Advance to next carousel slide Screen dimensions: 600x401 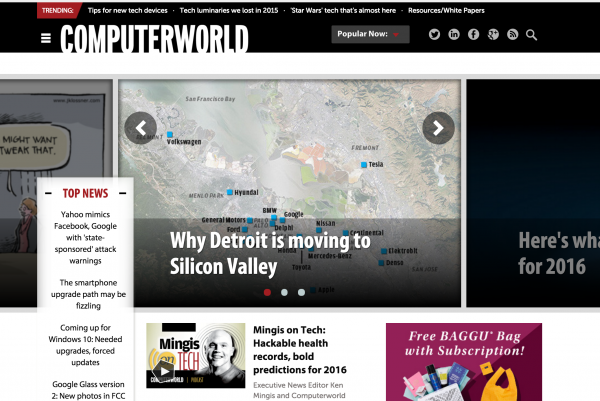pyautogui.click(x=439, y=128)
